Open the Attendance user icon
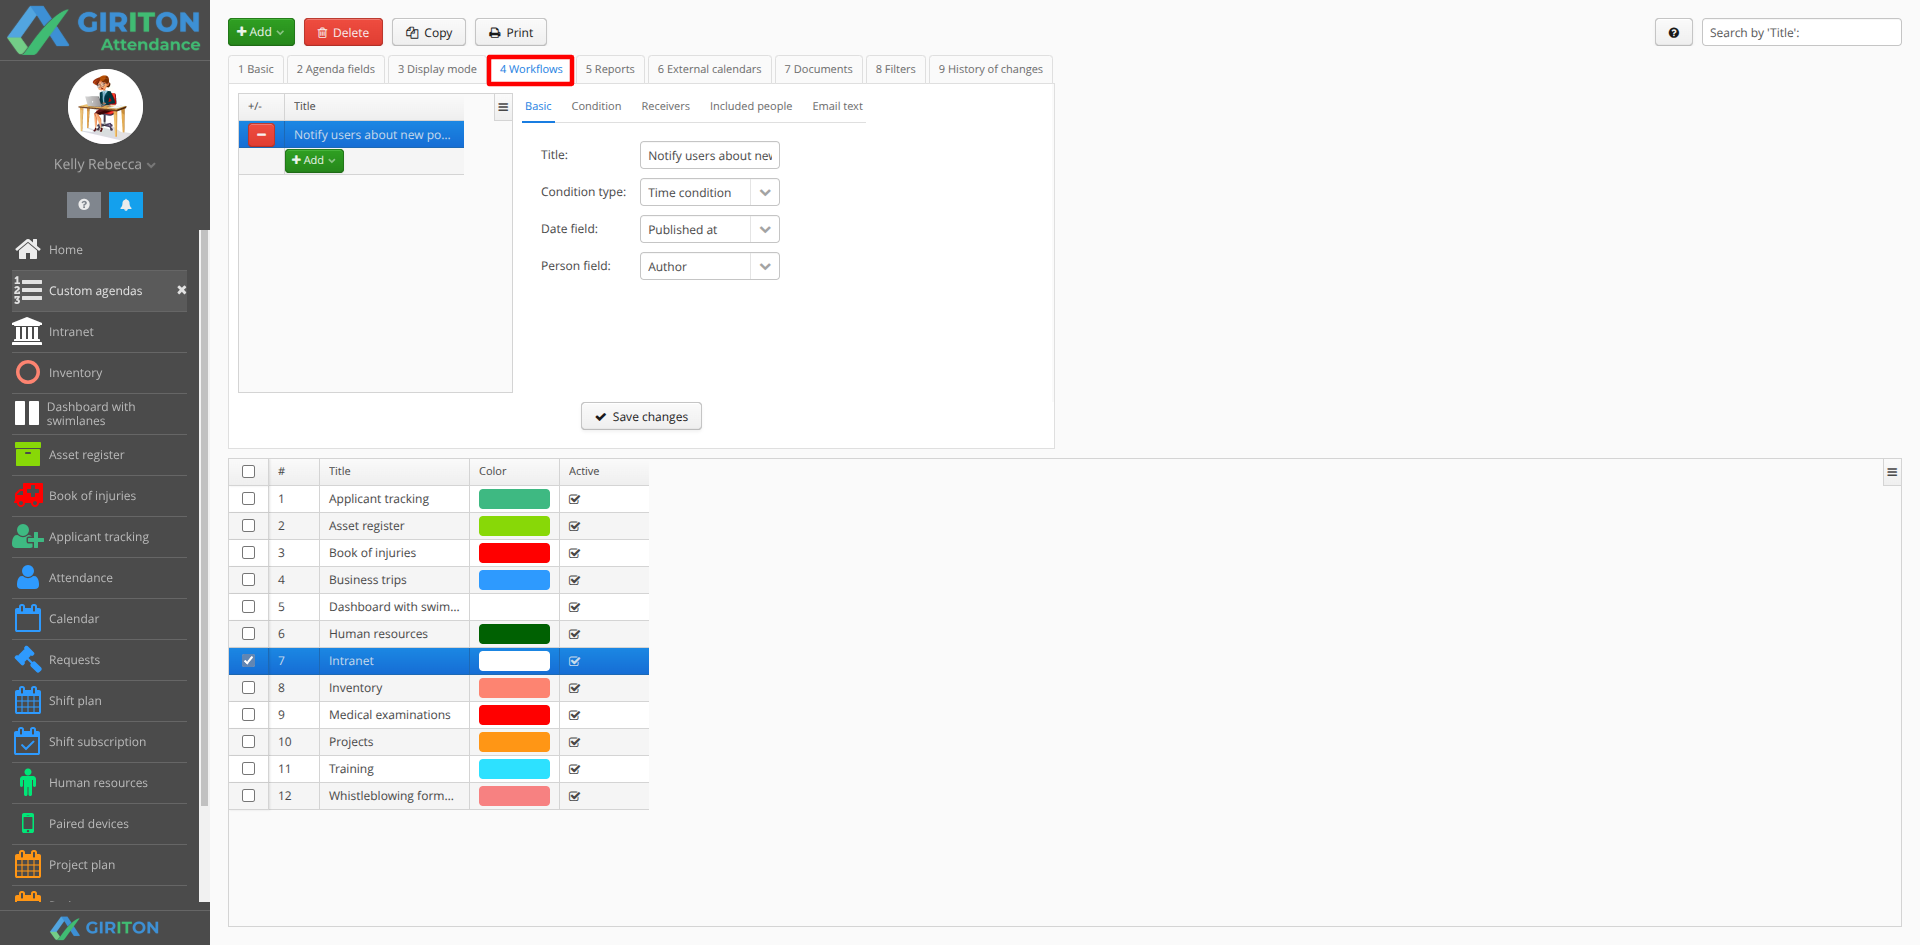The image size is (1920, 945). [x=28, y=577]
